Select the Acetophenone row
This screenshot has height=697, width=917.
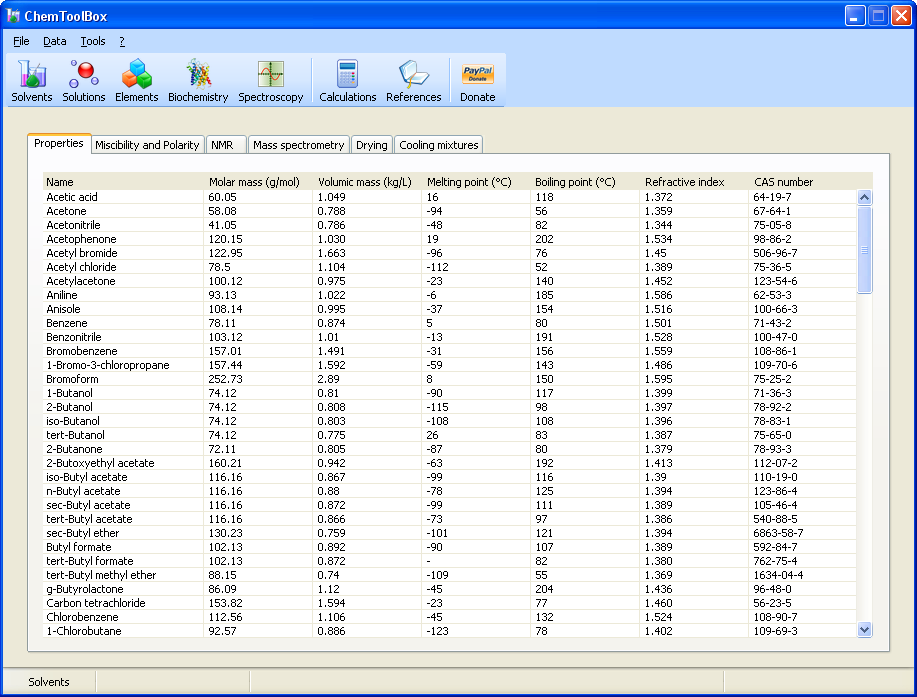(450, 239)
